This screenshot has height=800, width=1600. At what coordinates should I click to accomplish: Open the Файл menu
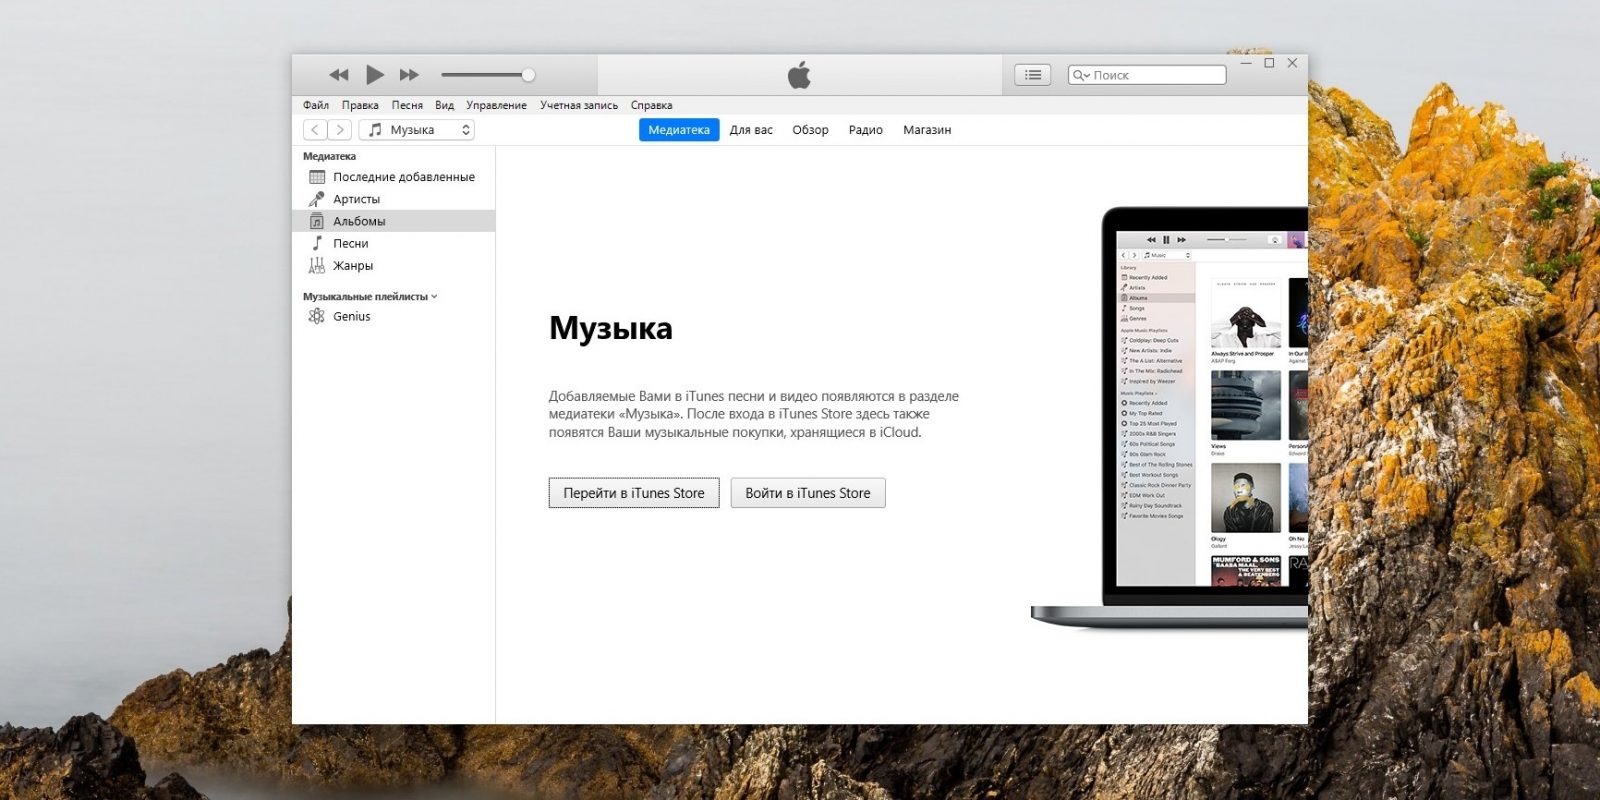click(316, 105)
